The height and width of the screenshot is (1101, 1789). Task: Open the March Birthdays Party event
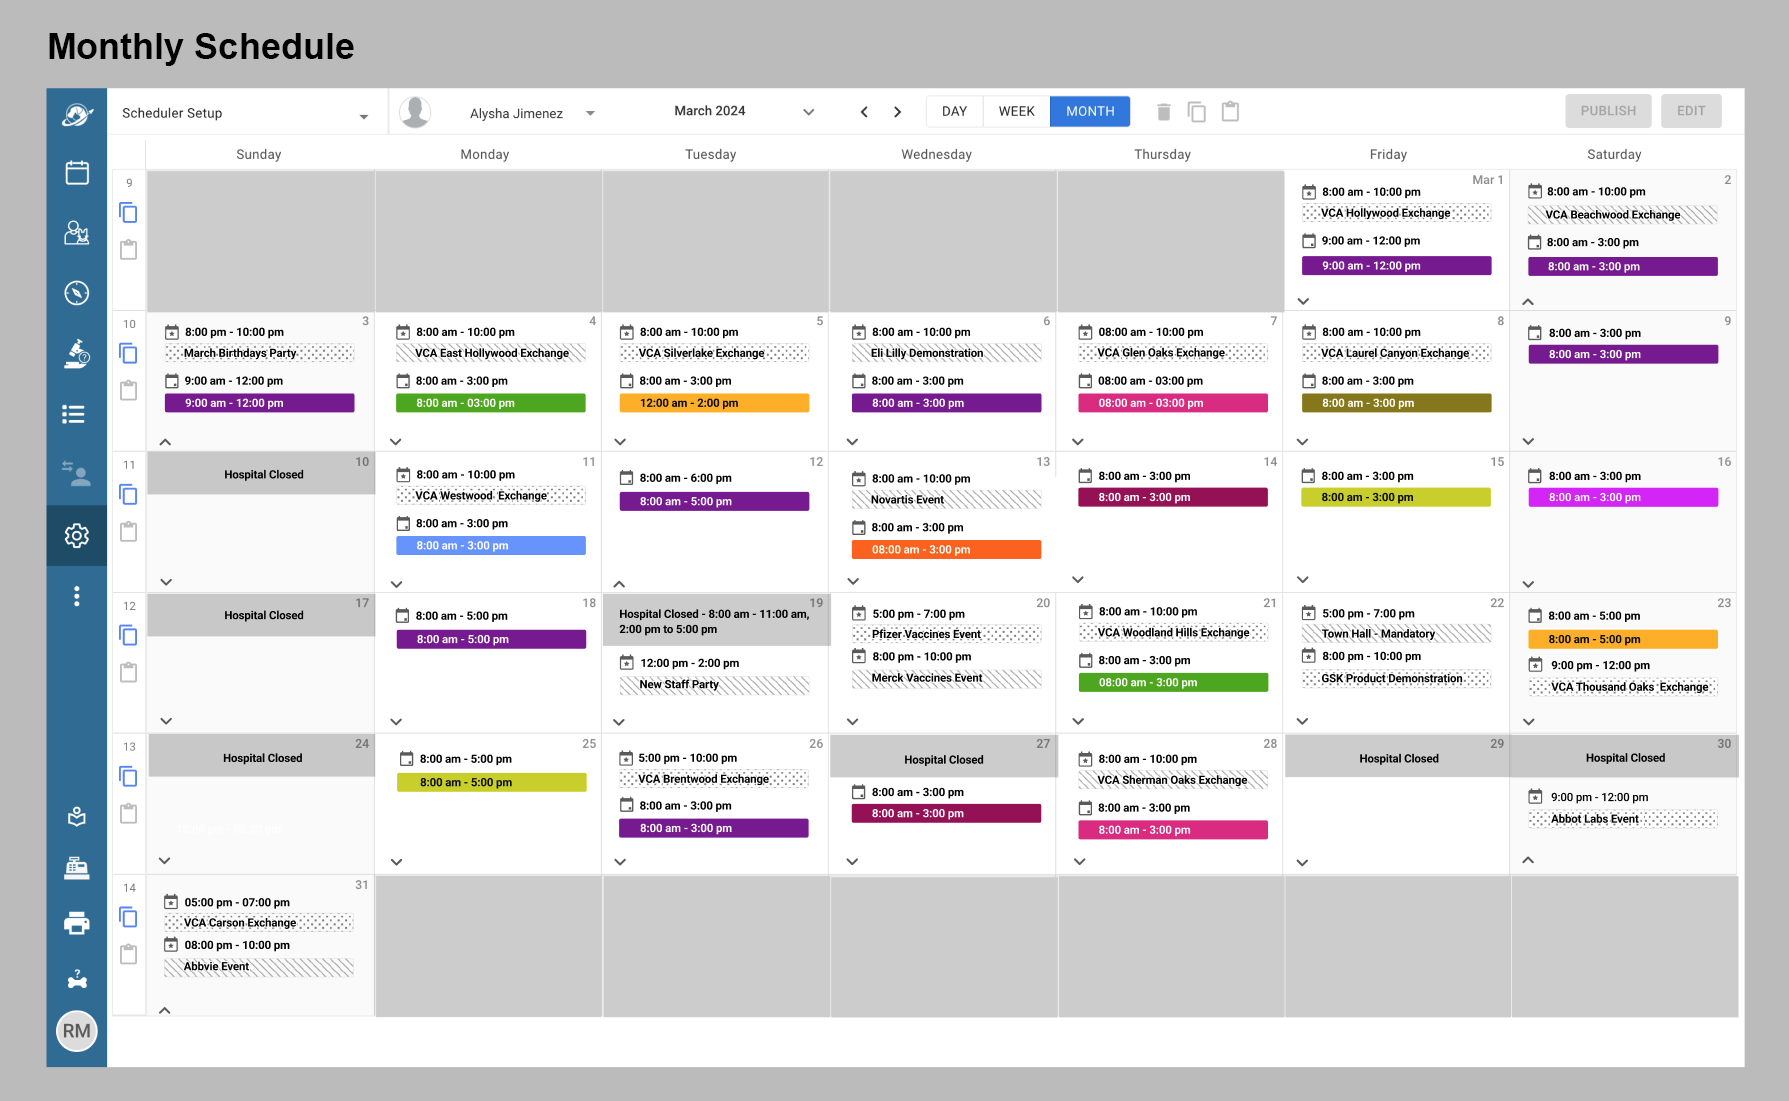[259, 353]
